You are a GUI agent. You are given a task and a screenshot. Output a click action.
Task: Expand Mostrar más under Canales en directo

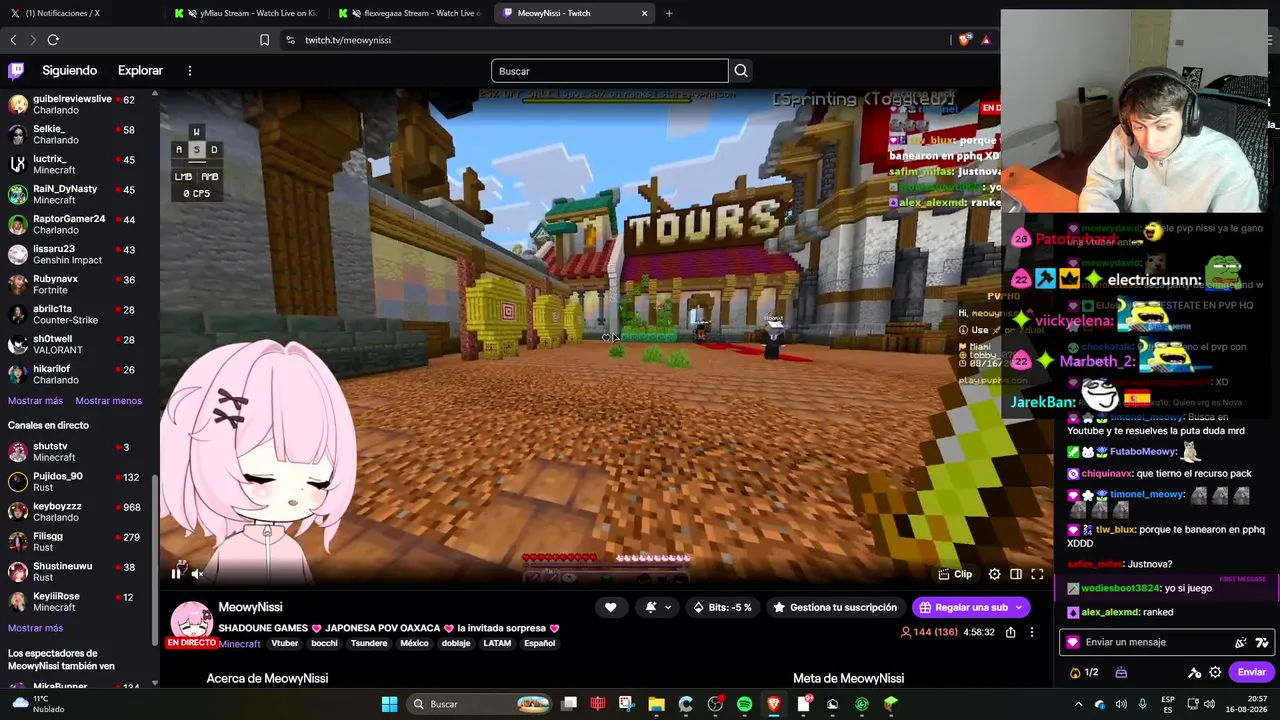[x=35, y=628]
